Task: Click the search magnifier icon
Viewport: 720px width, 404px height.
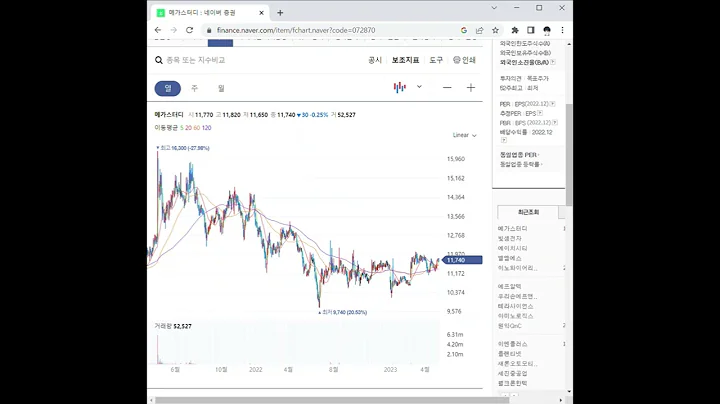Action: pos(159,60)
